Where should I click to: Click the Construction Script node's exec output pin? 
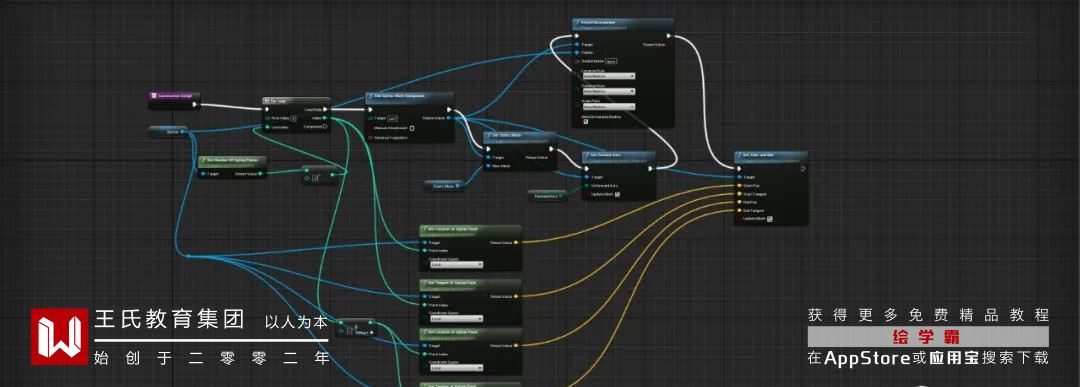(x=195, y=105)
